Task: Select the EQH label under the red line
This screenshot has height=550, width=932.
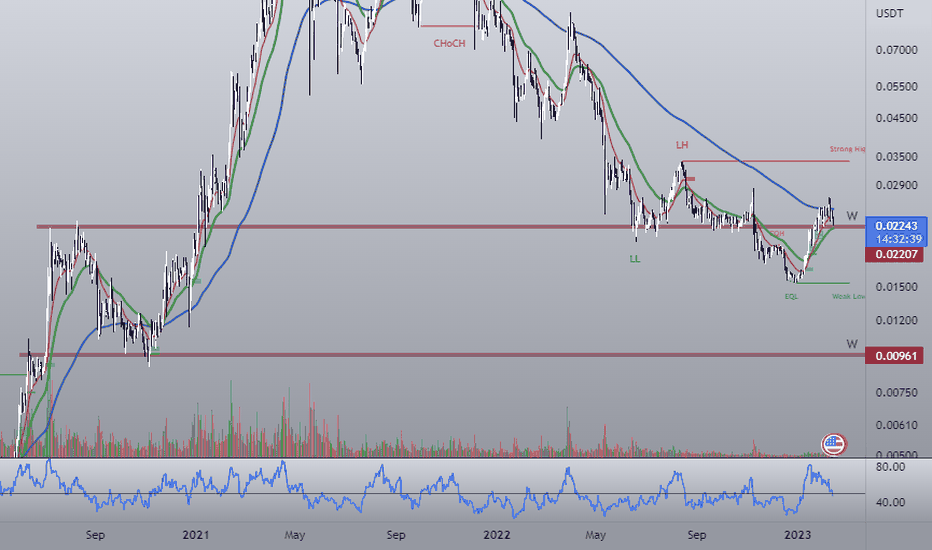Action: 777,234
